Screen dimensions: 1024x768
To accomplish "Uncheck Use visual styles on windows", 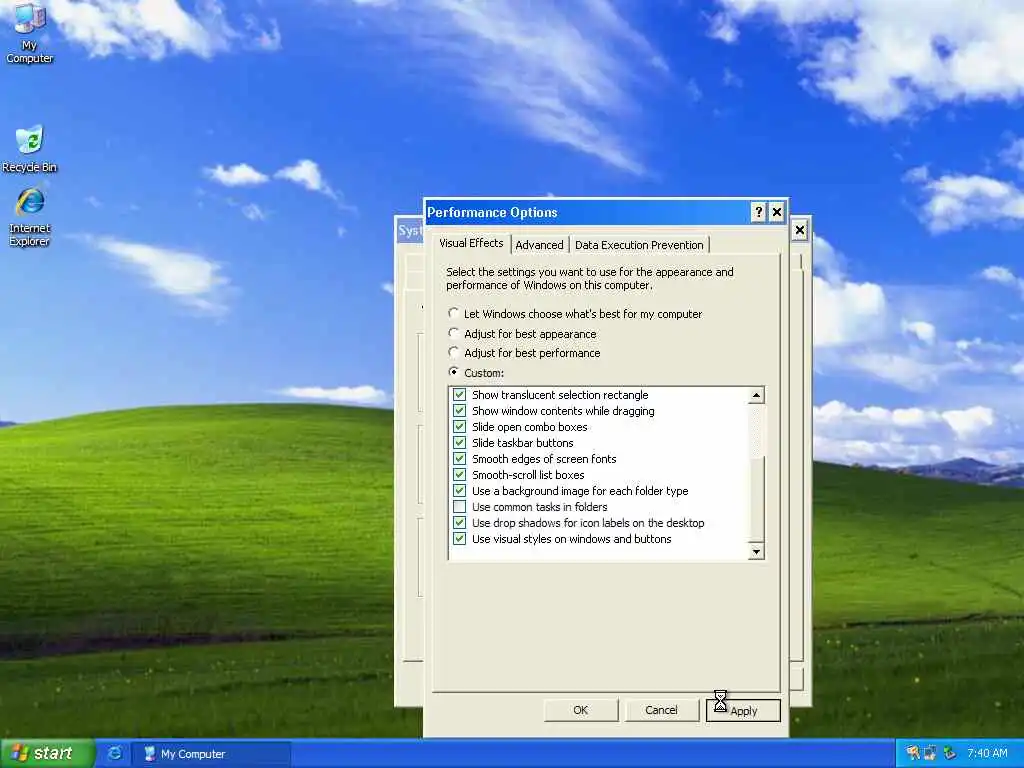I will tap(459, 539).
